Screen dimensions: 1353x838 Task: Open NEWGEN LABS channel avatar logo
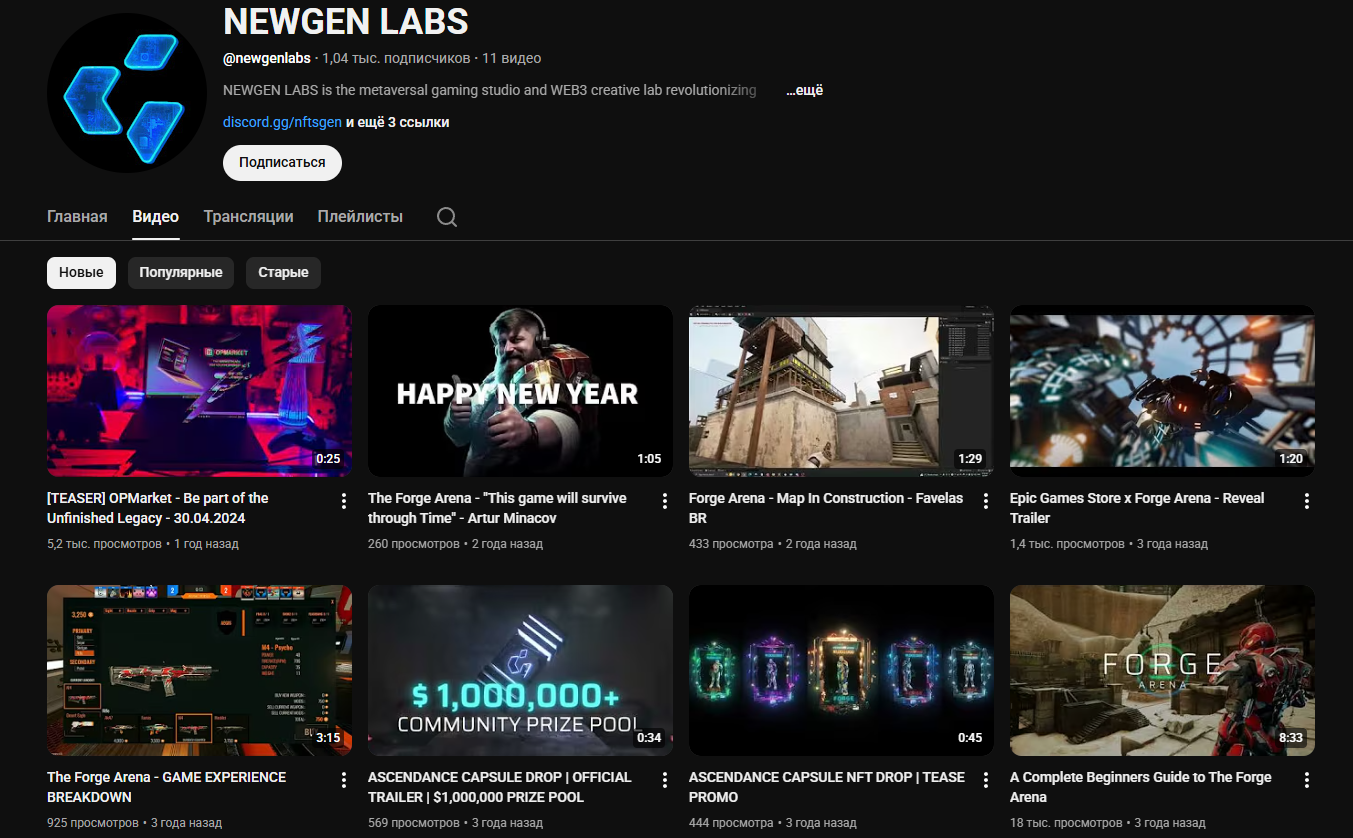(126, 93)
